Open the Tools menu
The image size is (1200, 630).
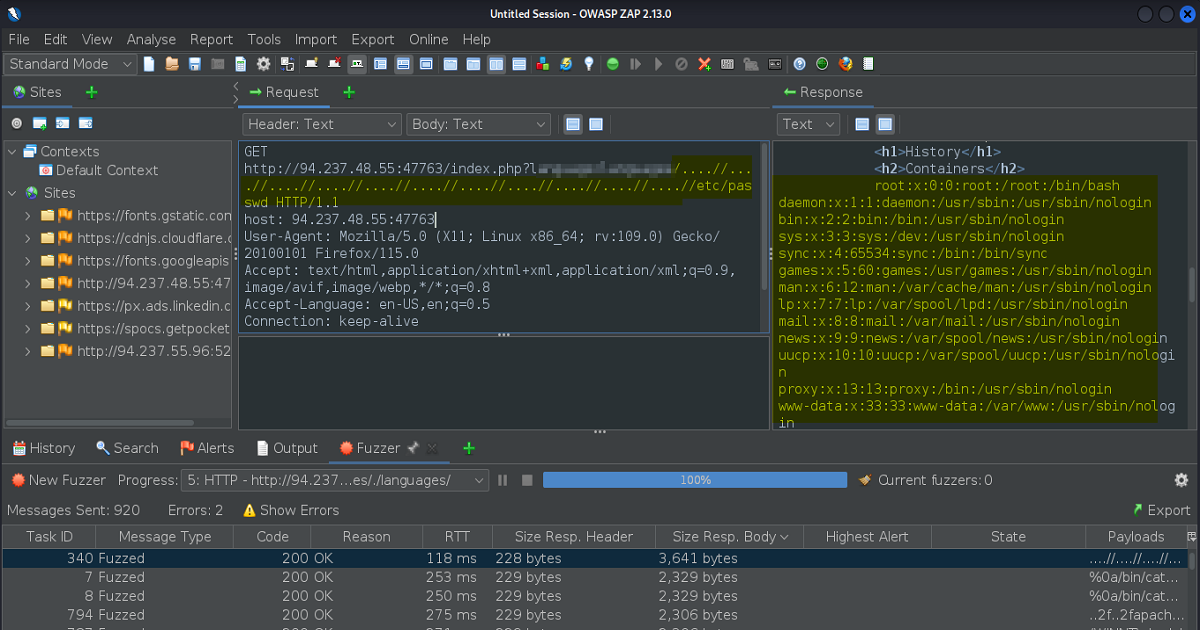(x=264, y=39)
